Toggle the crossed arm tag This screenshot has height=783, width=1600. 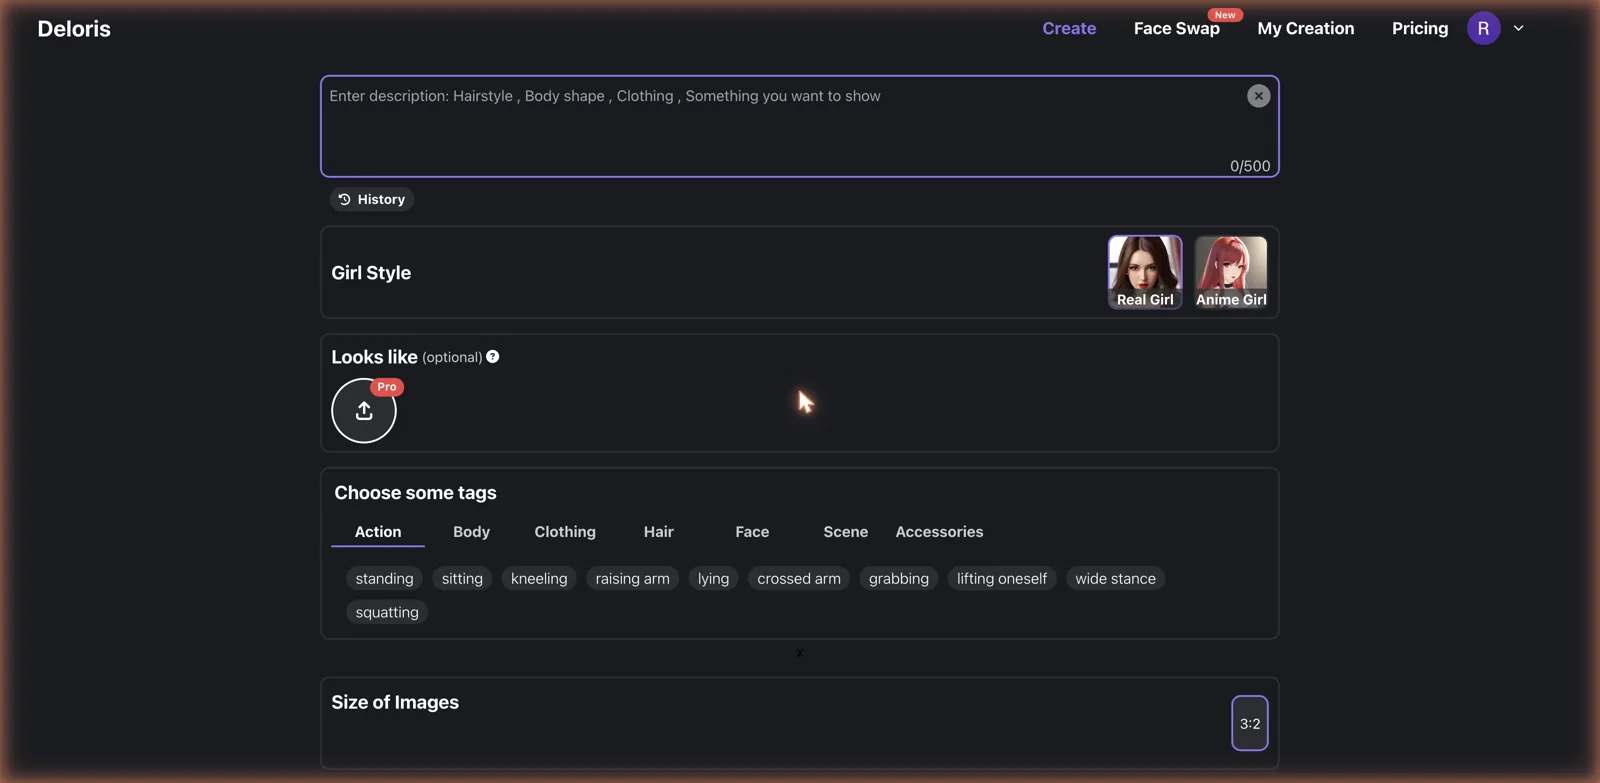pos(799,579)
